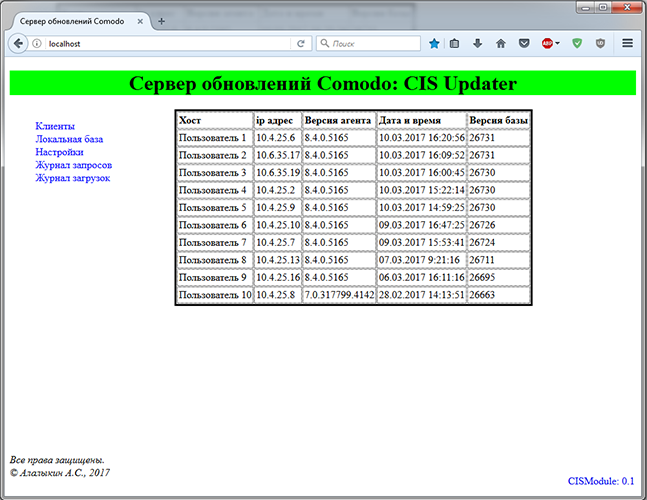647x500 pixels.
Task: Click the IP address 10.6.35.17
Action: pos(278,155)
